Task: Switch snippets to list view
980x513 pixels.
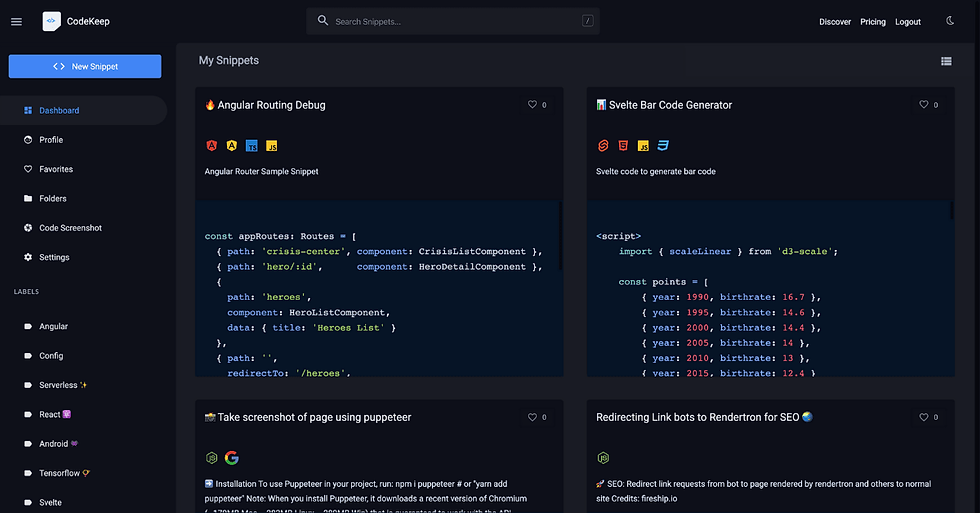Action: [x=946, y=61]
